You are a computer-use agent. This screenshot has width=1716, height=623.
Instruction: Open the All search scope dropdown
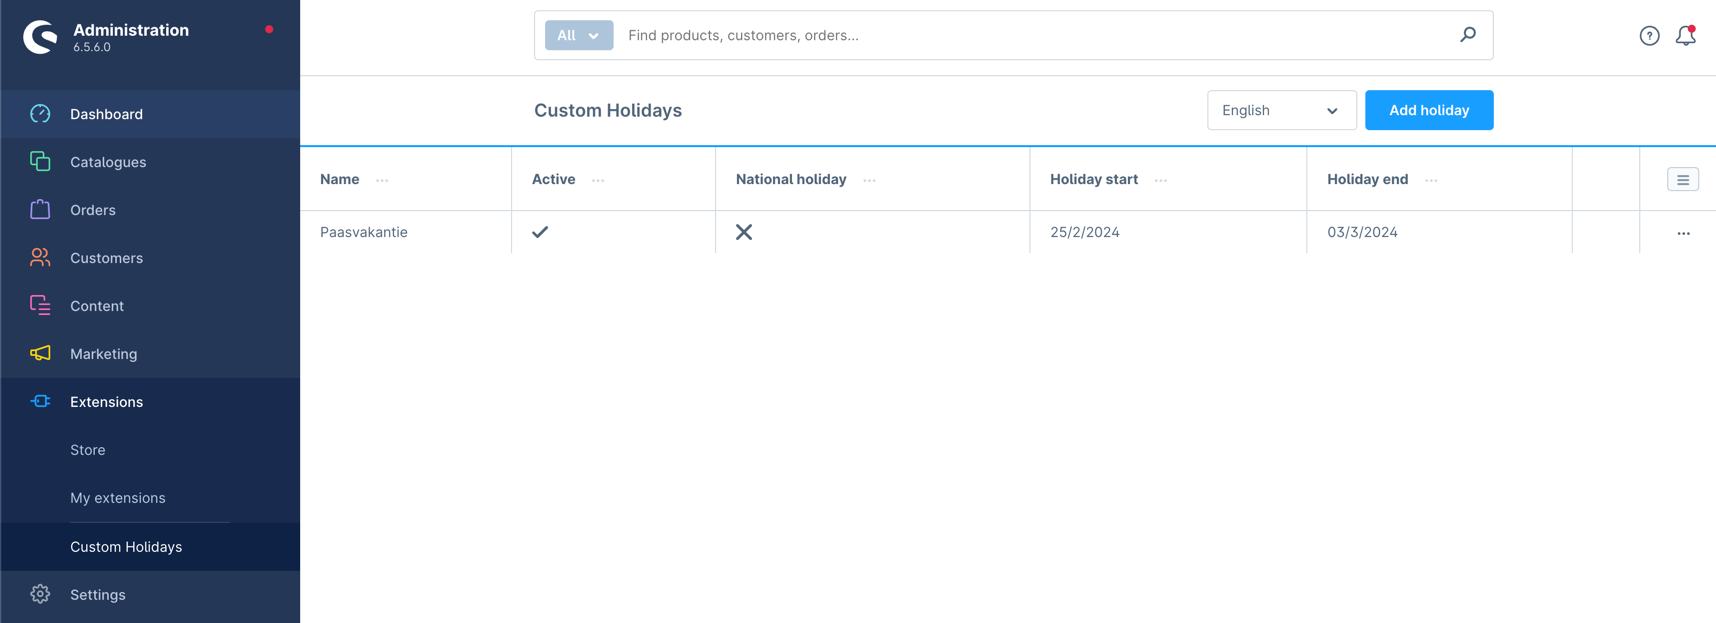579,35
